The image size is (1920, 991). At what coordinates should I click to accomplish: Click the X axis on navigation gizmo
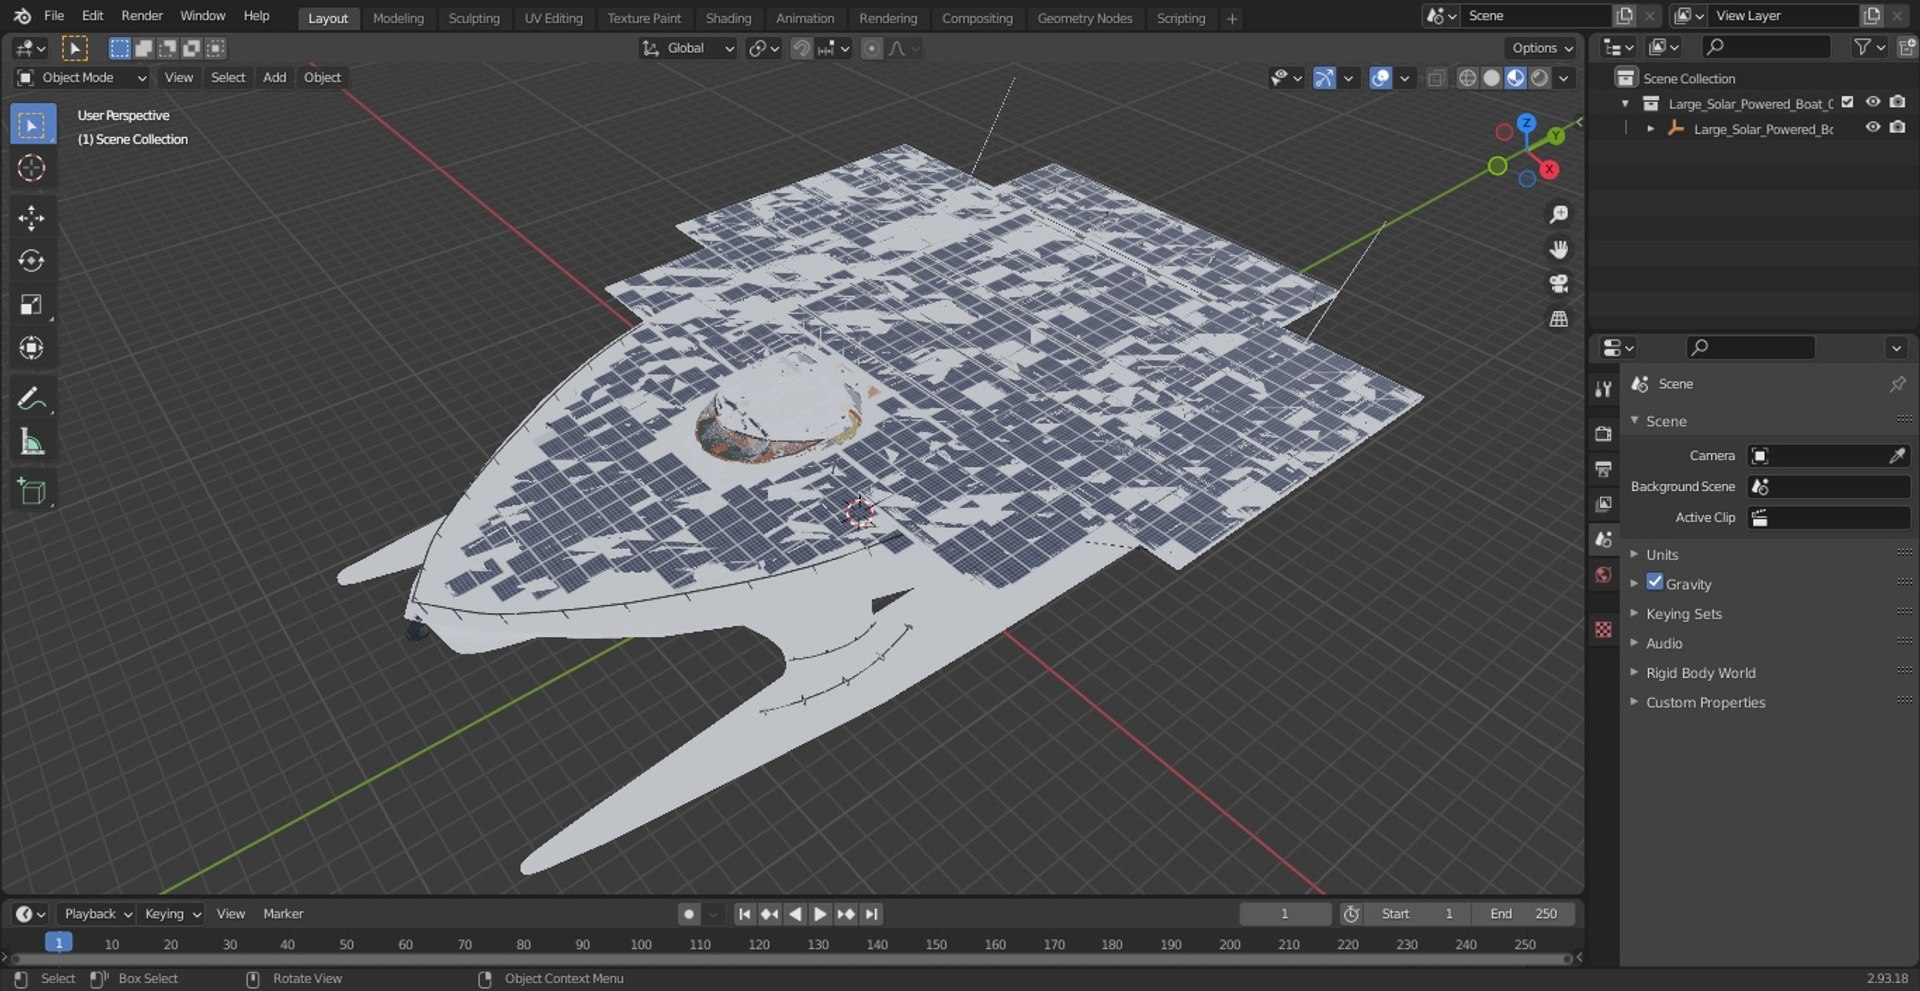pyautogui.click(x=1549, y=169)
